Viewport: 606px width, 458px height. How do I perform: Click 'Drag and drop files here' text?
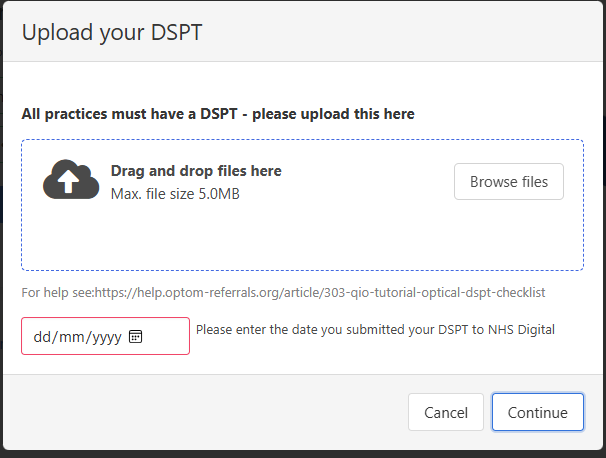(196, 171)
